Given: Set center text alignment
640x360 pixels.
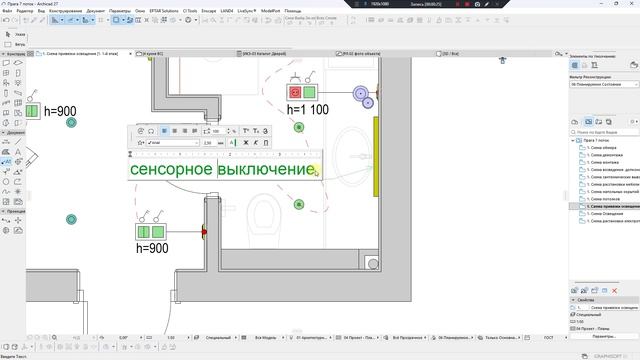Looking at the screenshot, I should pos(175,131).
